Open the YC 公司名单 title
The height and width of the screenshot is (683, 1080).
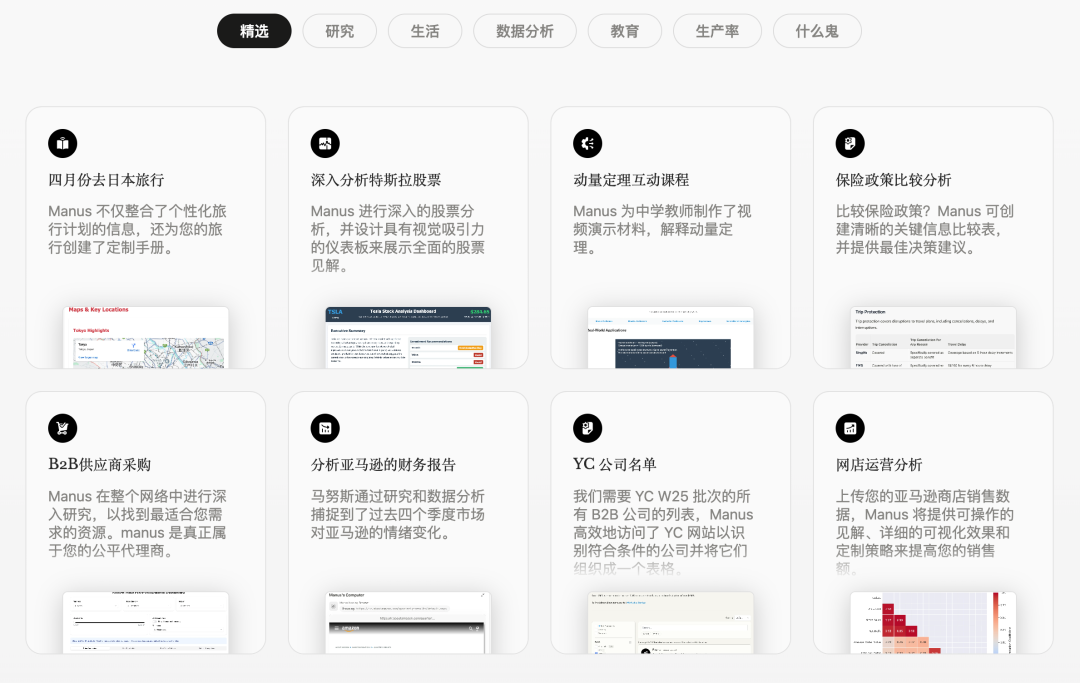click(x=614, y=465)
